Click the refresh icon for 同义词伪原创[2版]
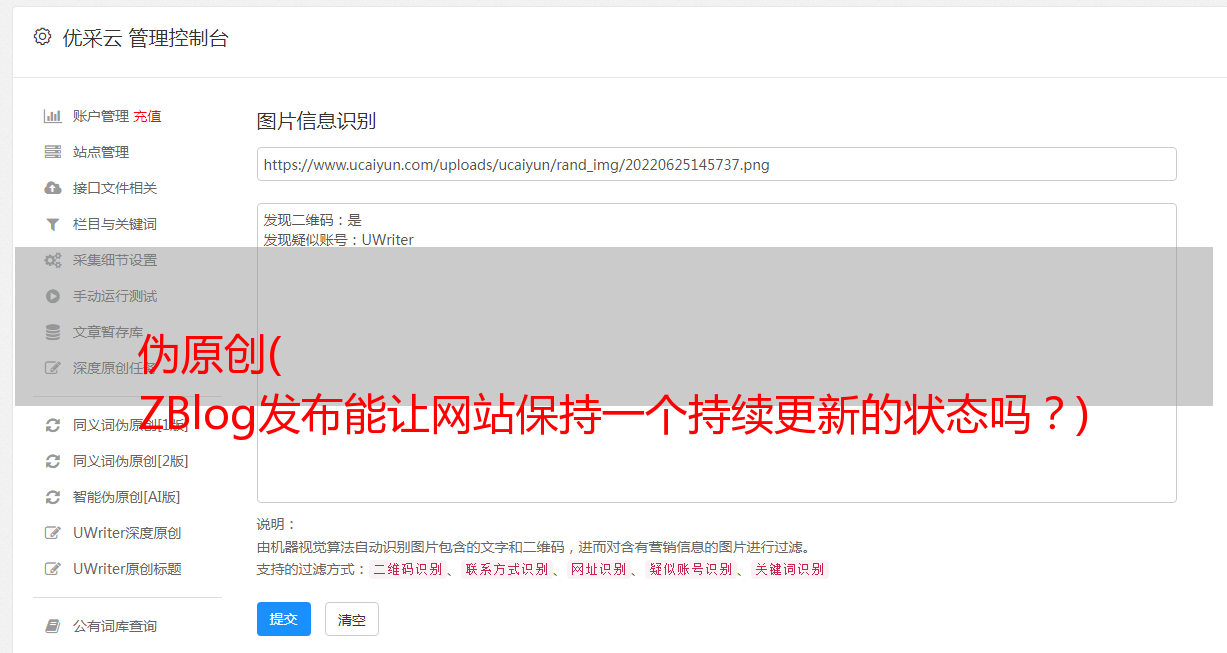The width and height of the screenshot is (1227, 653). (53, 461)
